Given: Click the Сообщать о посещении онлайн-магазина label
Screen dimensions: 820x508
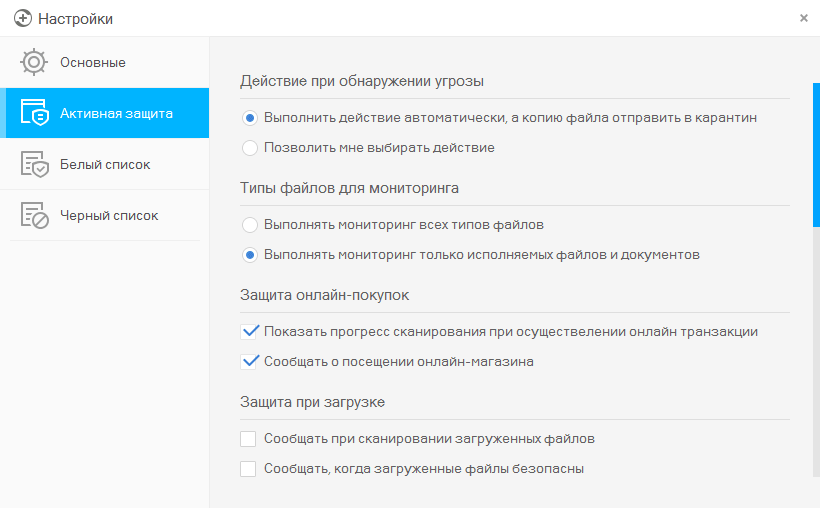Looking at the screenshot, I should [398, 361].
